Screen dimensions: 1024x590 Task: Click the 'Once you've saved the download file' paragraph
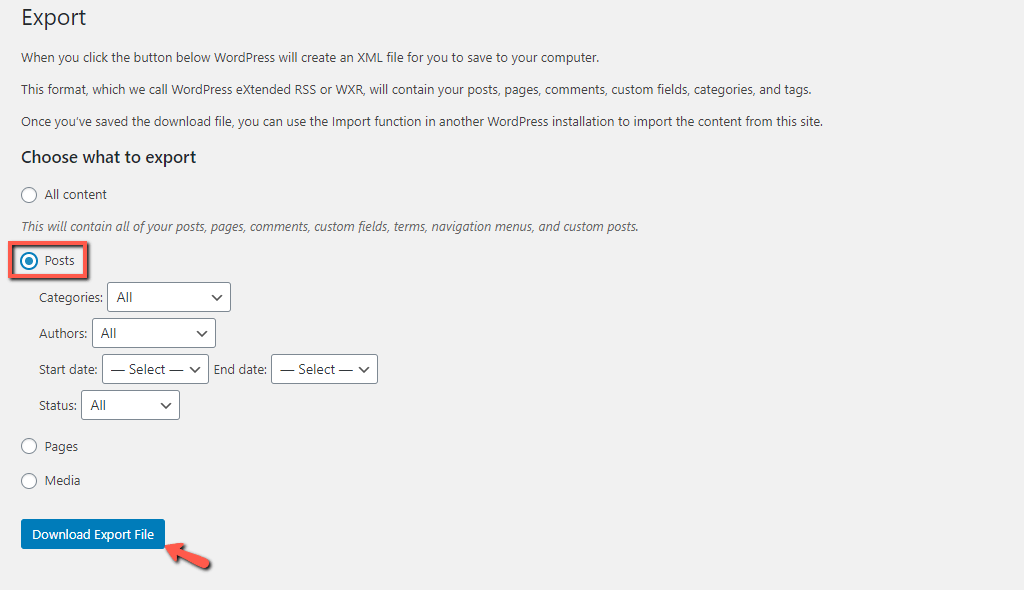pos(422,122)
